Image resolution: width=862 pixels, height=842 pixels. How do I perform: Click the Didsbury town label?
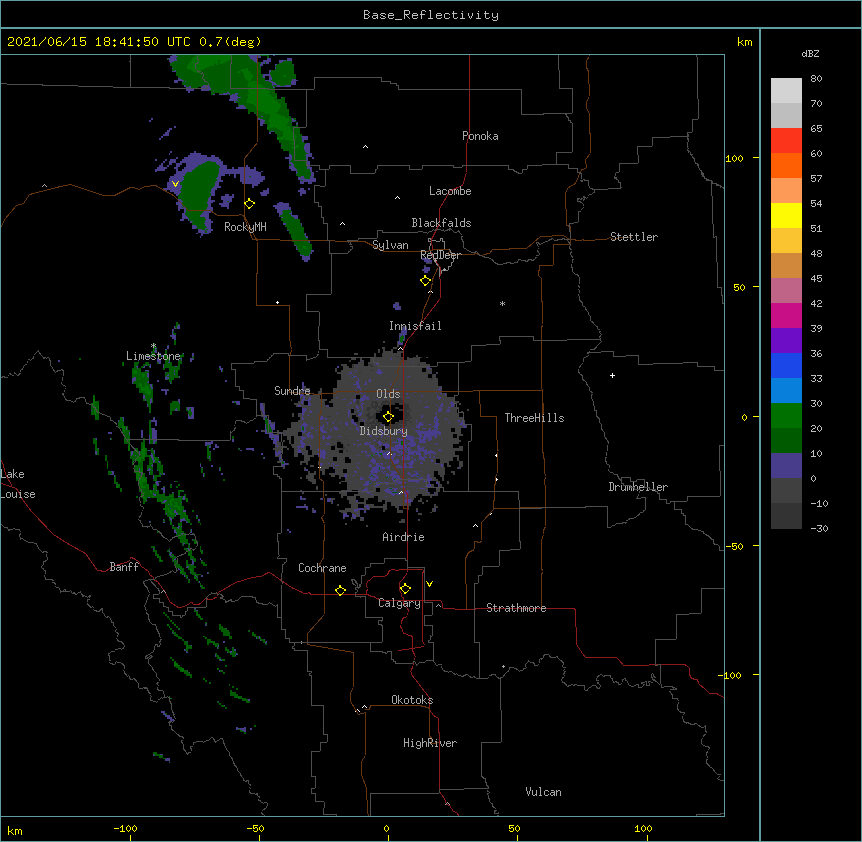[384, 431]
